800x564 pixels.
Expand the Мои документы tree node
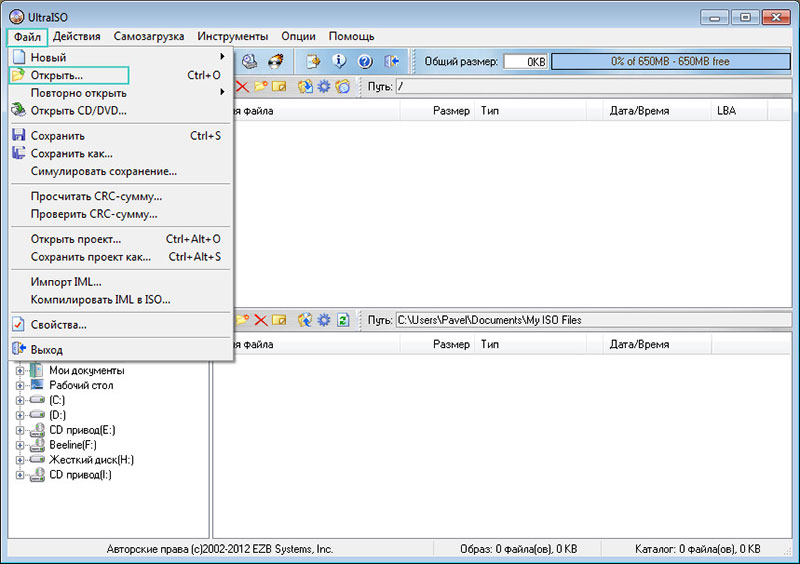(20, 371)
